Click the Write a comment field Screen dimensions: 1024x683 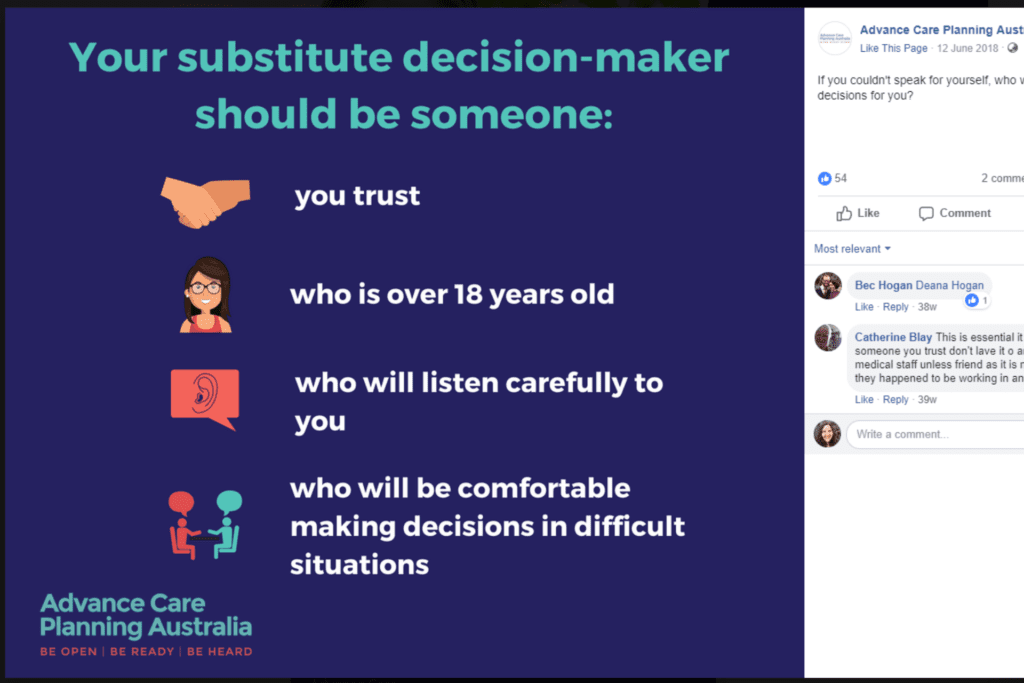pyautogui.click(x=935, y=434)
